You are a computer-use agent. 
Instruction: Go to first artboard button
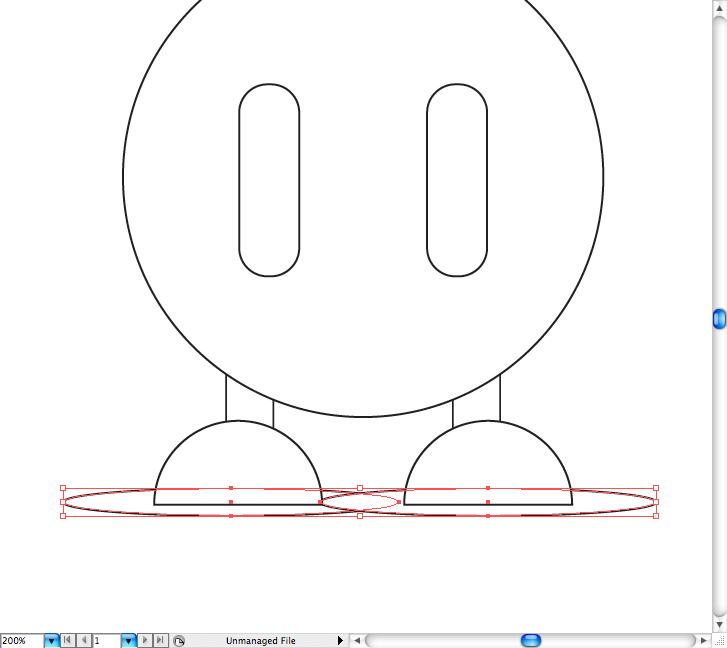click(x=67, y=640)
